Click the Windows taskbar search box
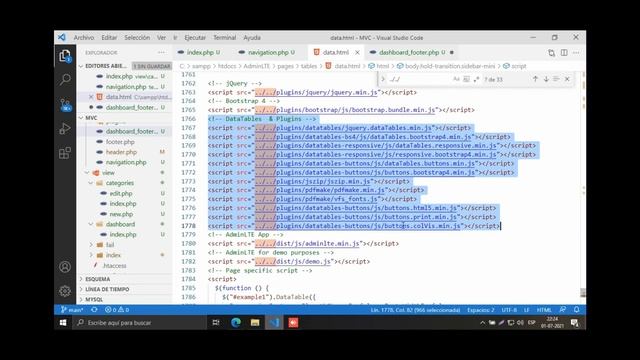Viewport: 640px width, 360px height. pyautogui.click(x=141, y=322)
